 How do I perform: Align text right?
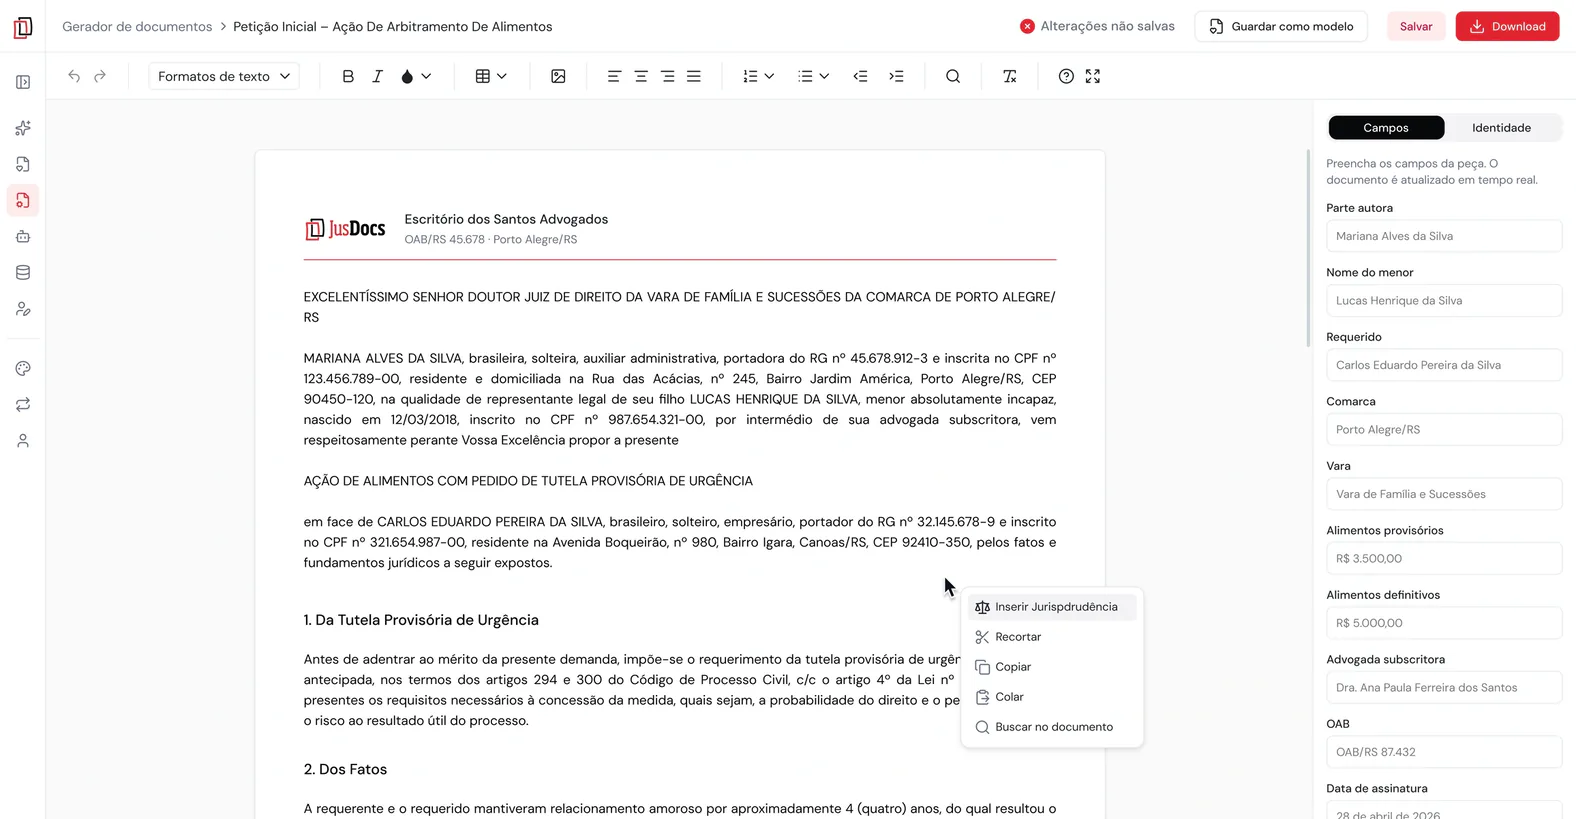point(667,76)
